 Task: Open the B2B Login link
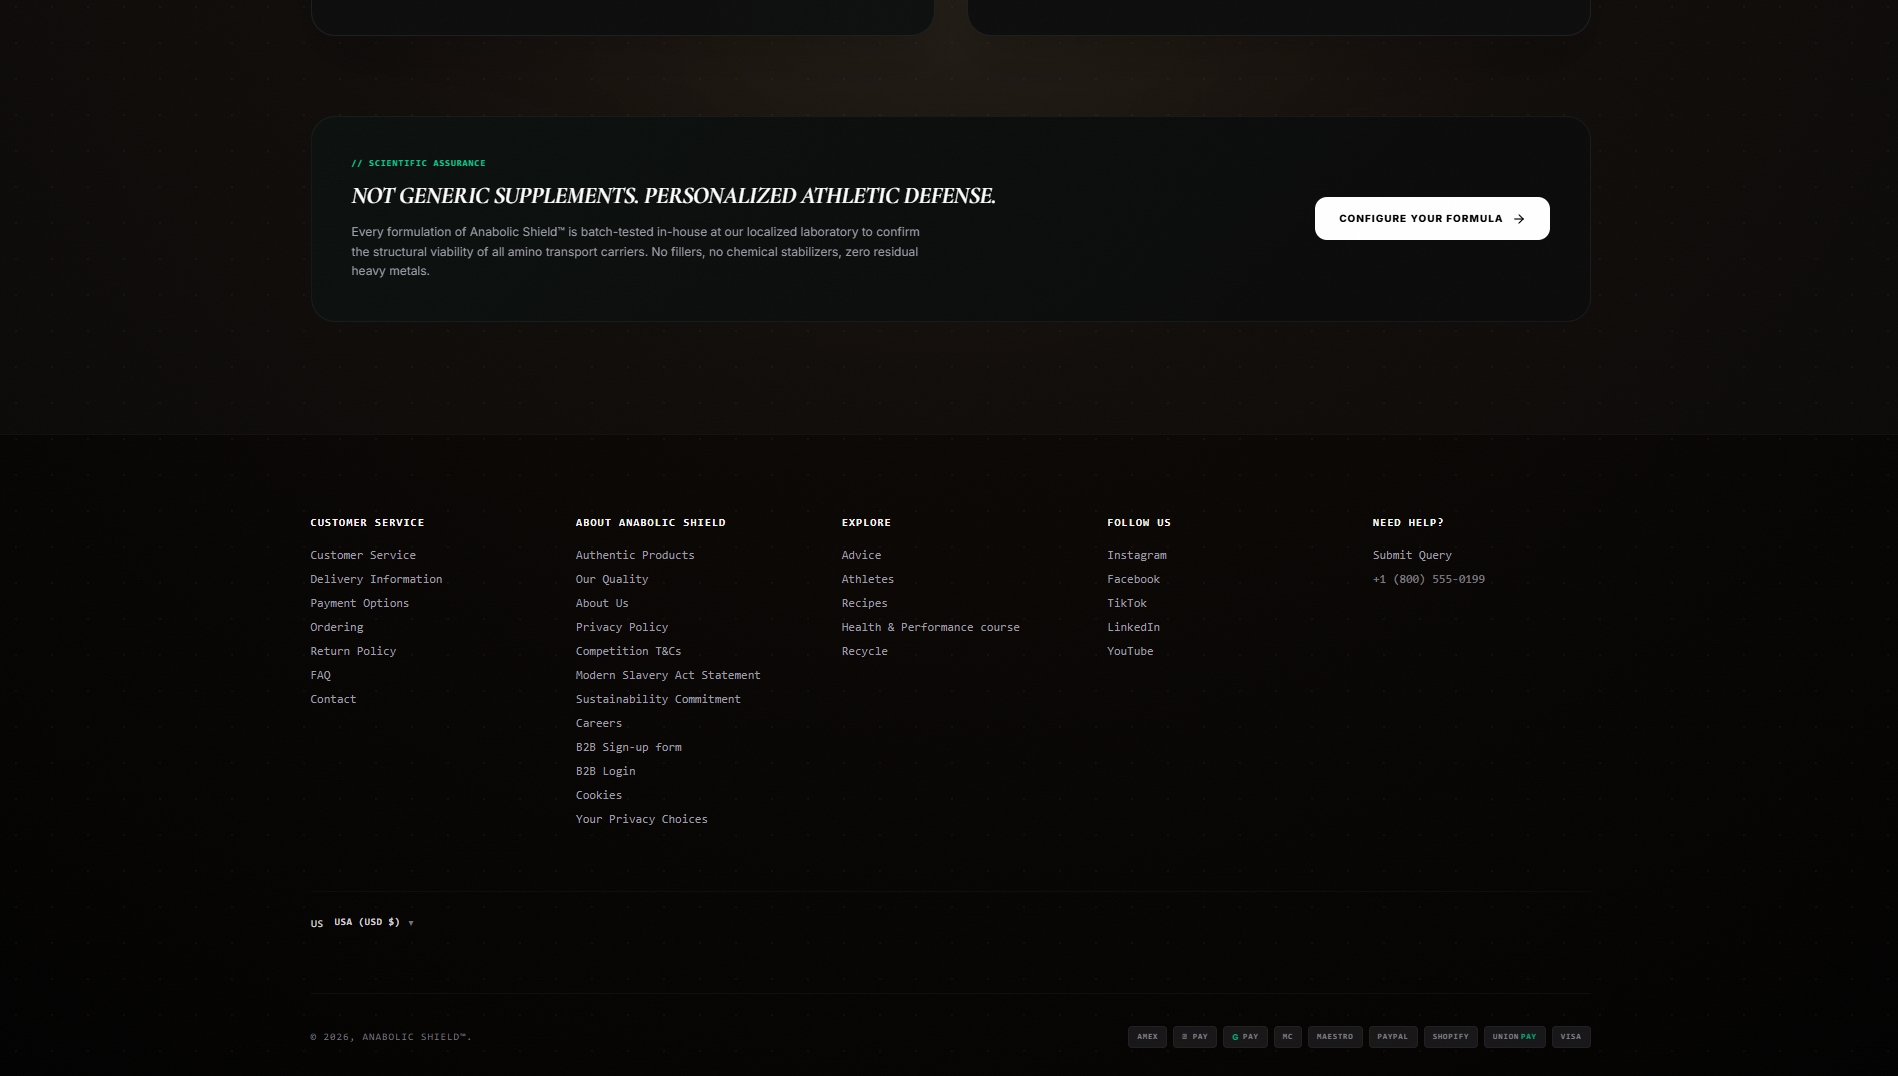[606, 771]
